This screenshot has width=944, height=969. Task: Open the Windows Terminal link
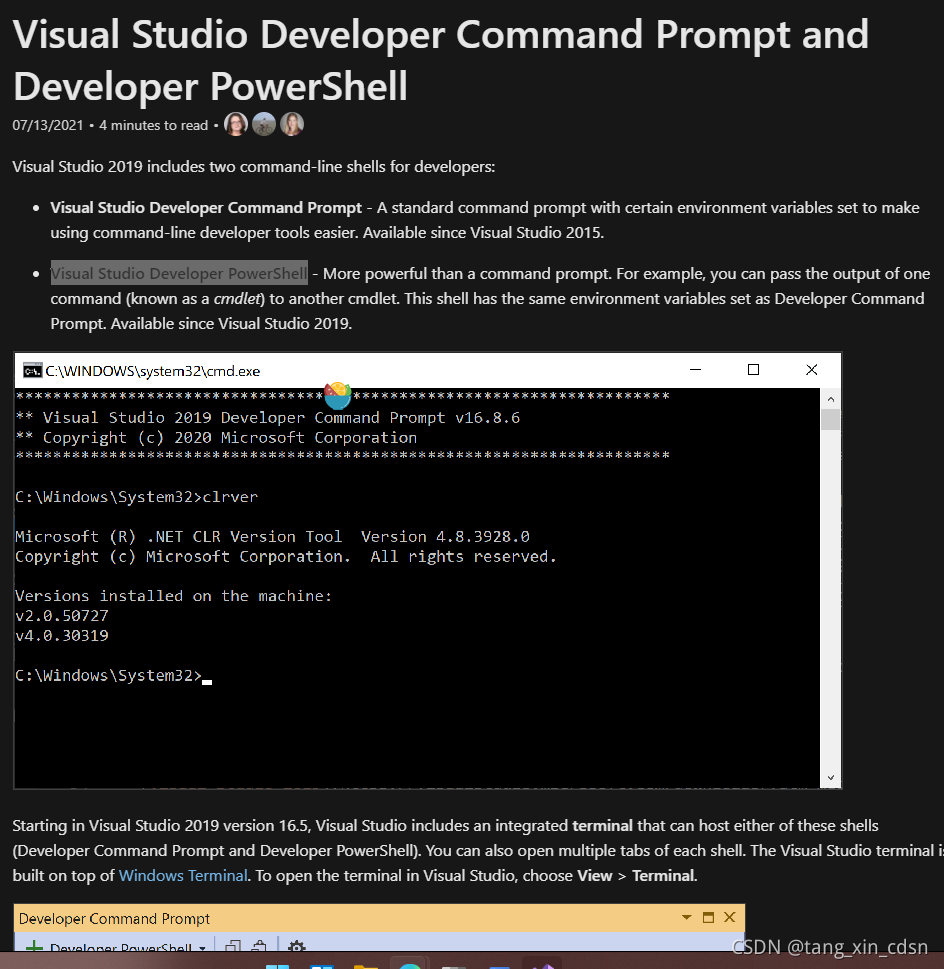tap(183, 876)
